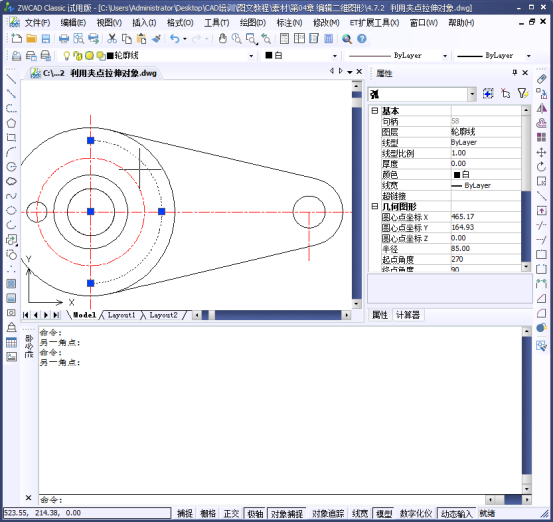Viewport: 553px width, 522px height.
Task: Toggle 栅格 grid display in status bar
Action: [x=208, y=513]
